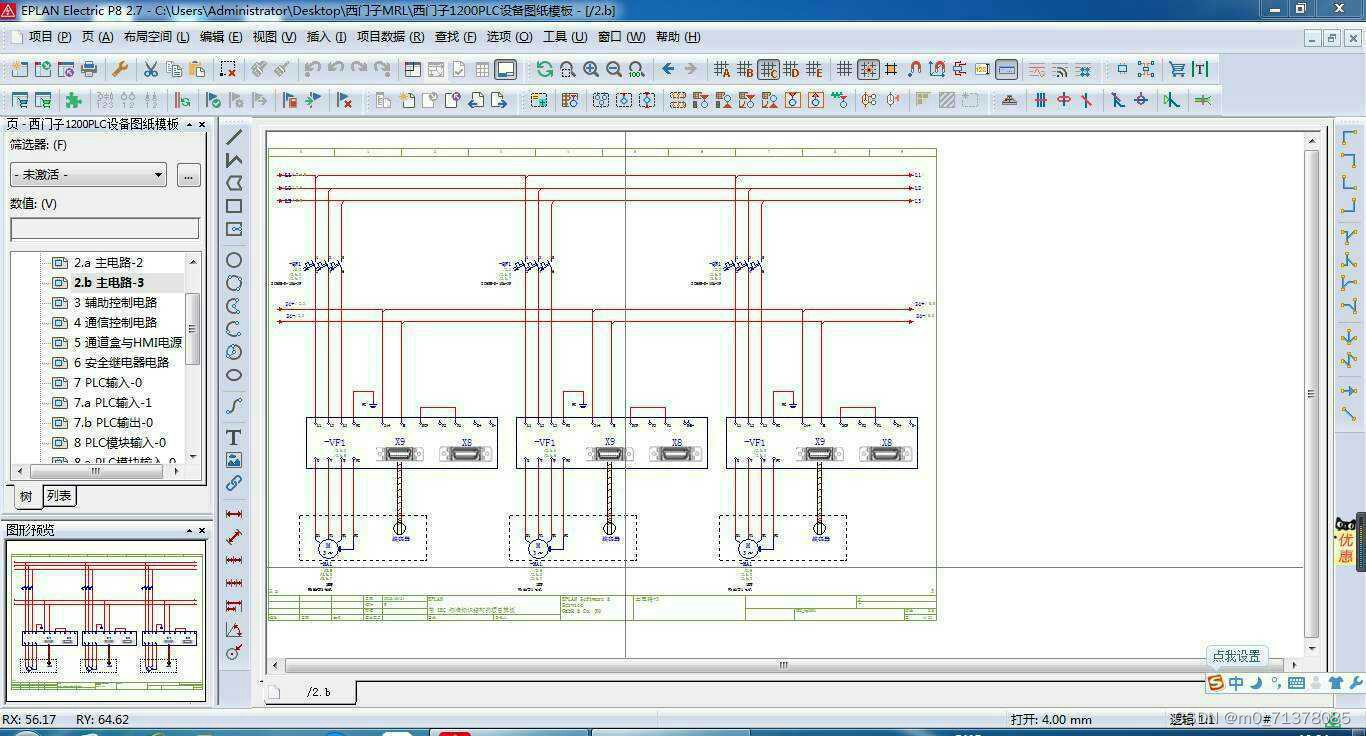Select the linear dimension tool icon
1366x736 pixels.
coord(234,514)
